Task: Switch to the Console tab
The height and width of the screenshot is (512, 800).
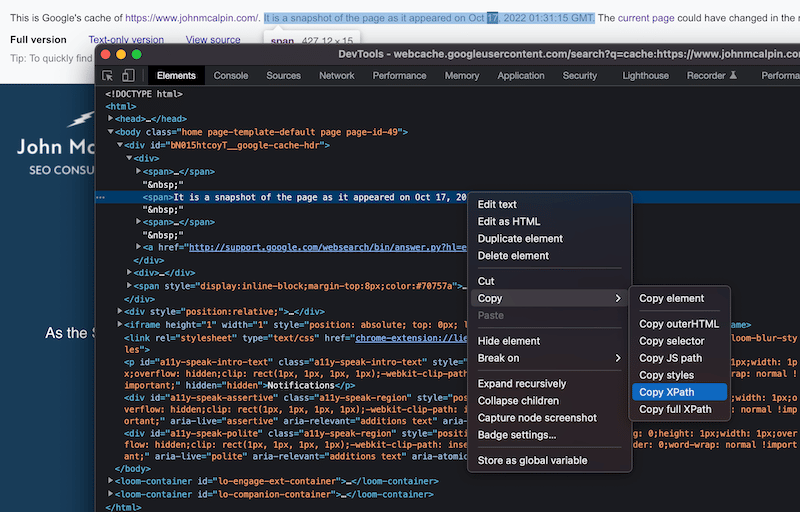Action: (231, 75)
